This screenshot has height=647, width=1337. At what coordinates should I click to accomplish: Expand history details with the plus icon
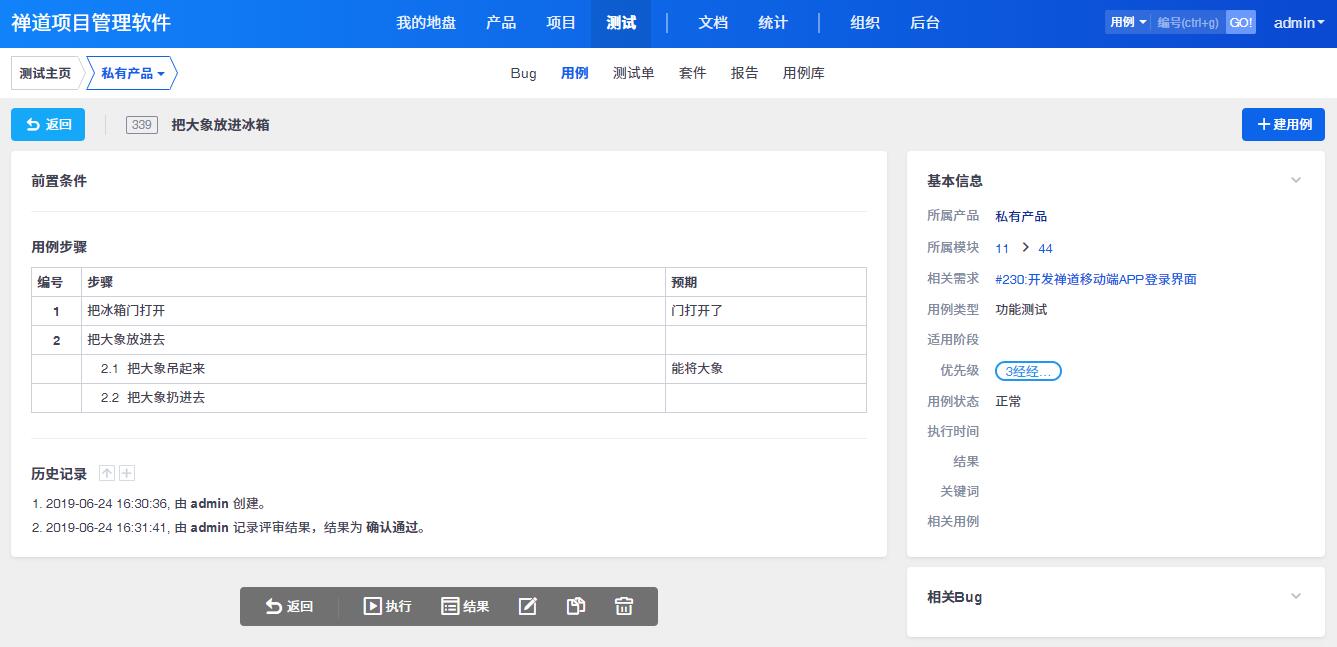point(127,474)
